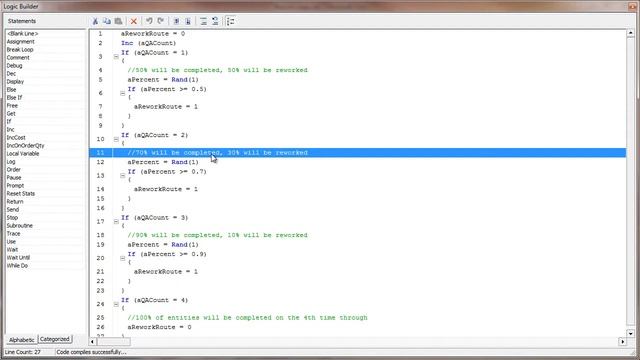Select the Log statement

11,162
